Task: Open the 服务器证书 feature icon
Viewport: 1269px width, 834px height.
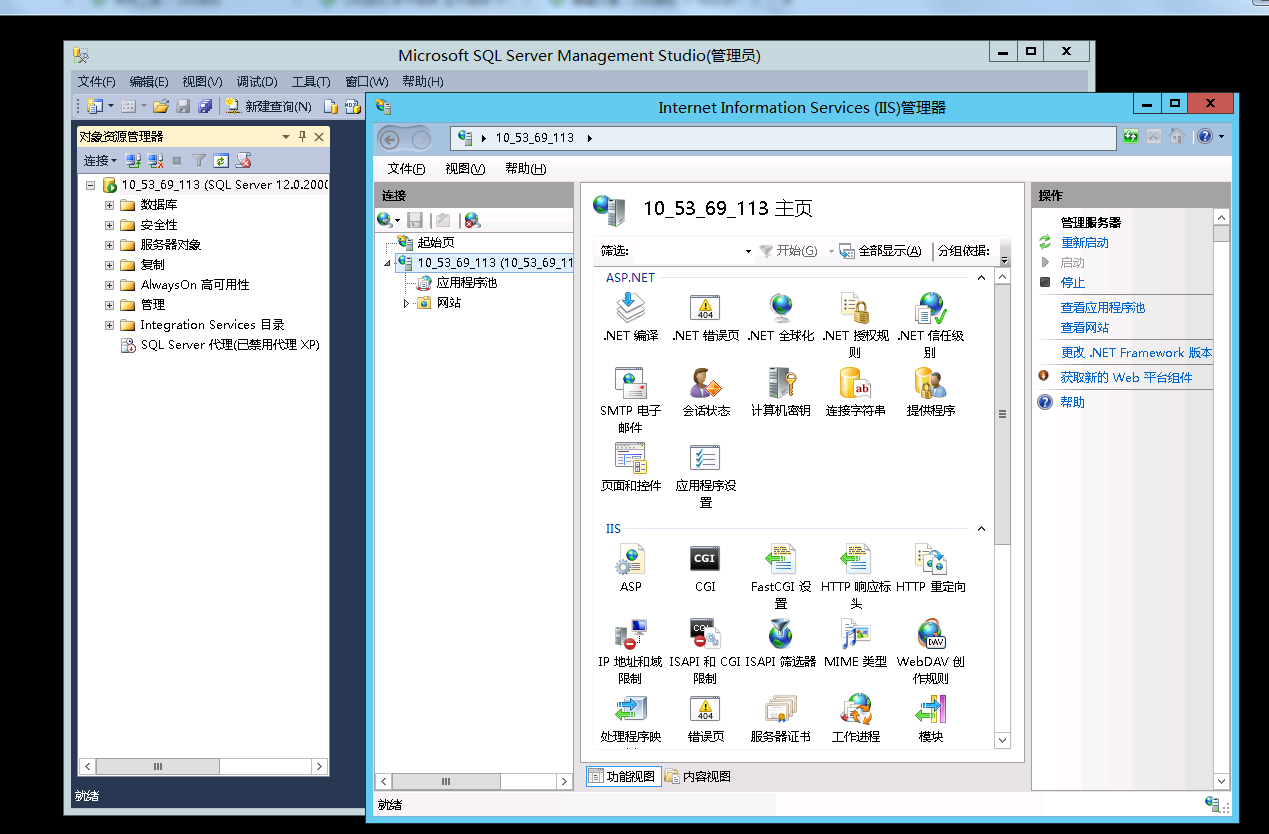Action: (x=780, y=710)
